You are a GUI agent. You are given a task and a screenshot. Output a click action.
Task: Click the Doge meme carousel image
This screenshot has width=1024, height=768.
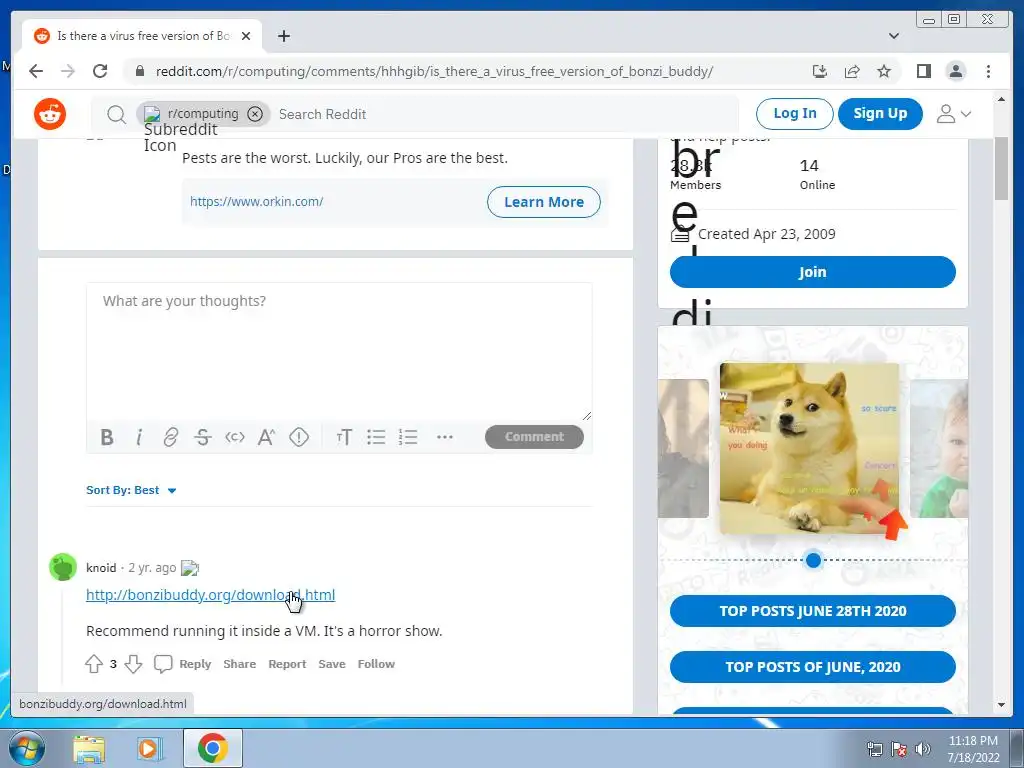[x=809, y=449]
